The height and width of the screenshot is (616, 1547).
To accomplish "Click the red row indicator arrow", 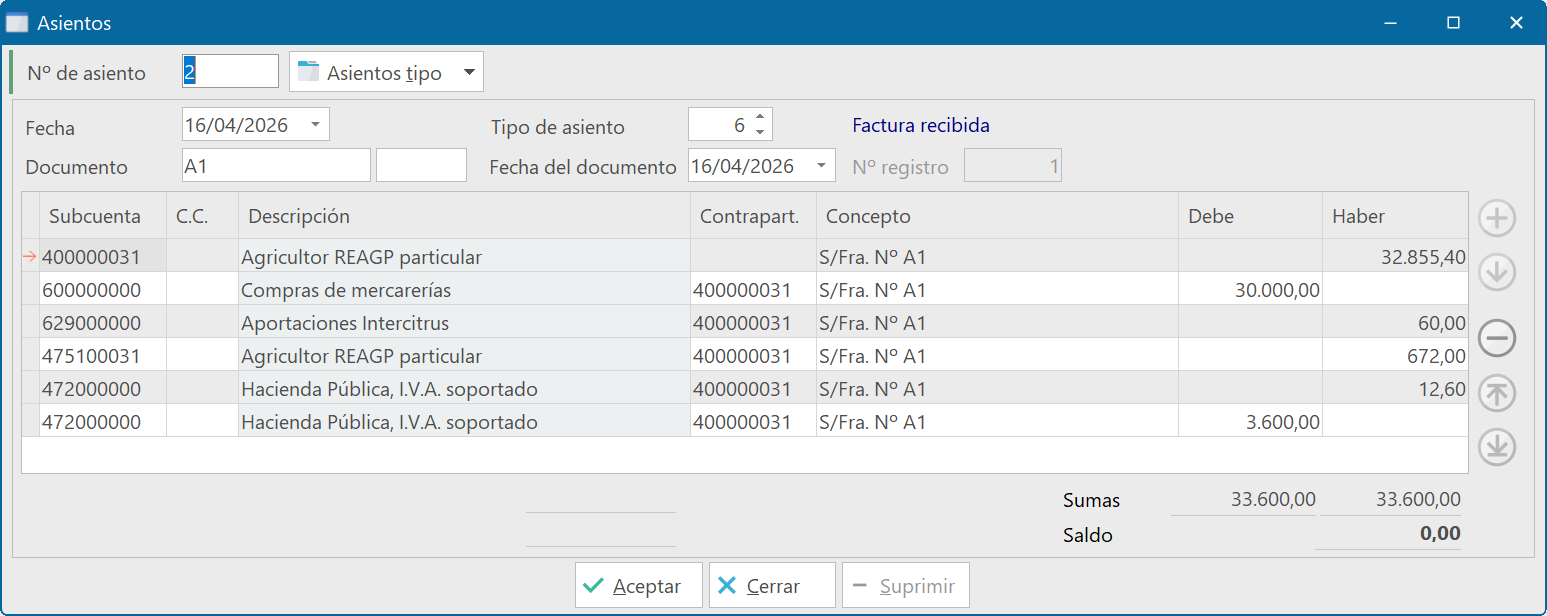I will [29, 256].
